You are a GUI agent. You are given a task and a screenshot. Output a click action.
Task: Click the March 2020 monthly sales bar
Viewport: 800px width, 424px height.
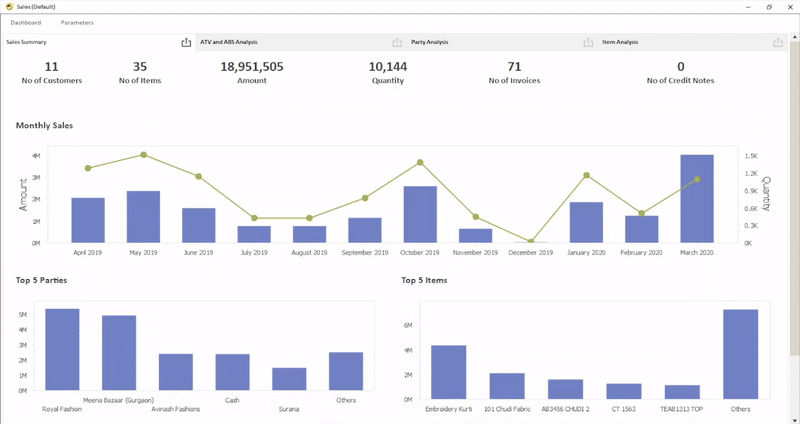(x=697, y=198)
